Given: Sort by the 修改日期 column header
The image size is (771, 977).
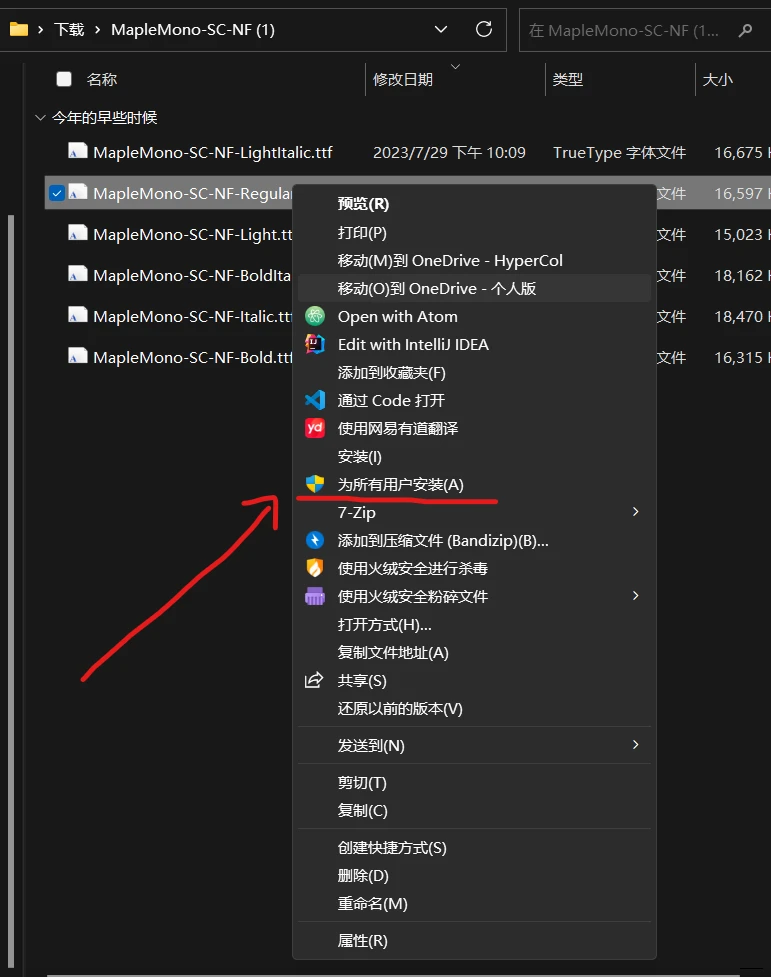Looking at the screenshot, I should tap(403, 79).
